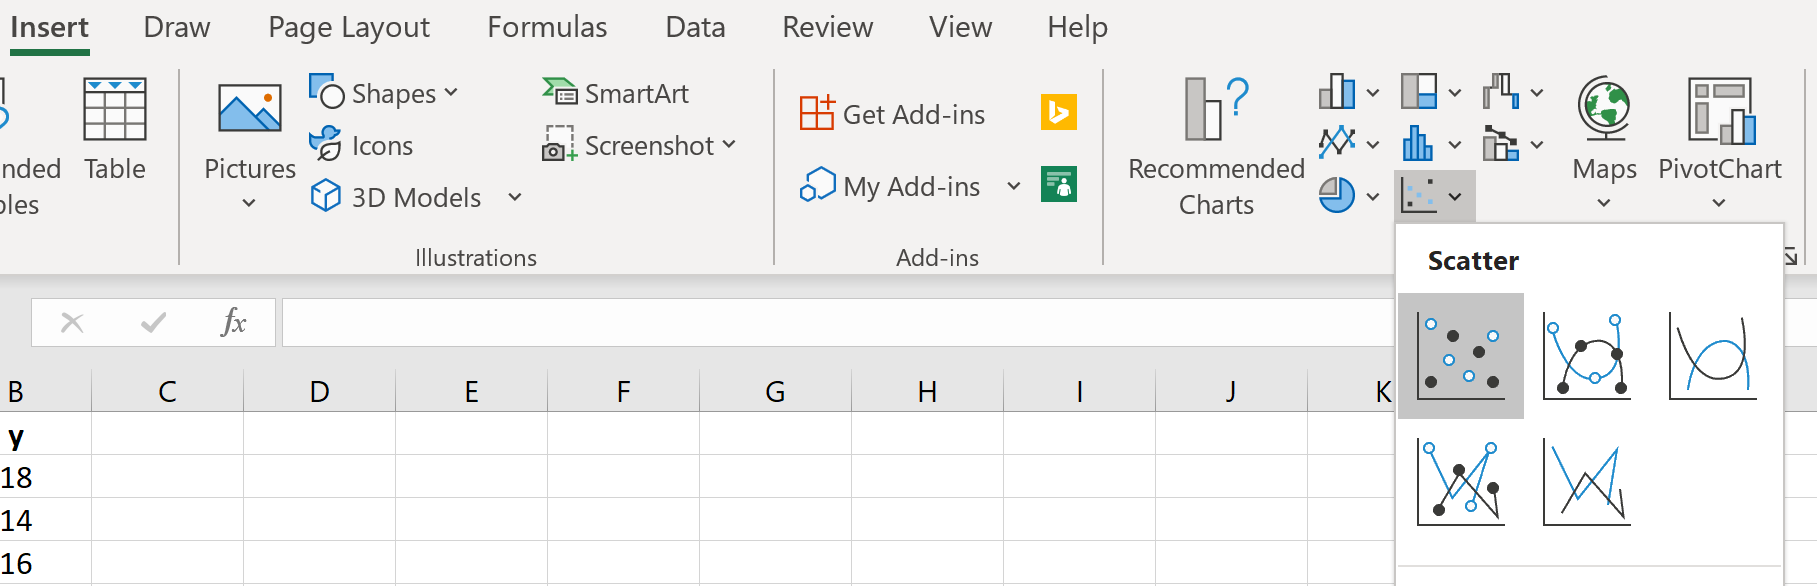Select the header cell labeled y
This screenshot has width=1817, height=586.
coord(45,434)
